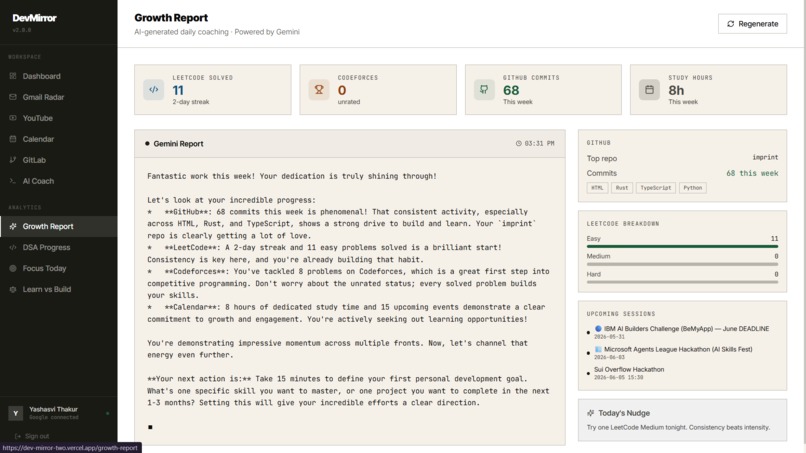The height and width of the screenshot is (453, 806).
Task: Click the 'Google connected' status text
Action: 54,418
